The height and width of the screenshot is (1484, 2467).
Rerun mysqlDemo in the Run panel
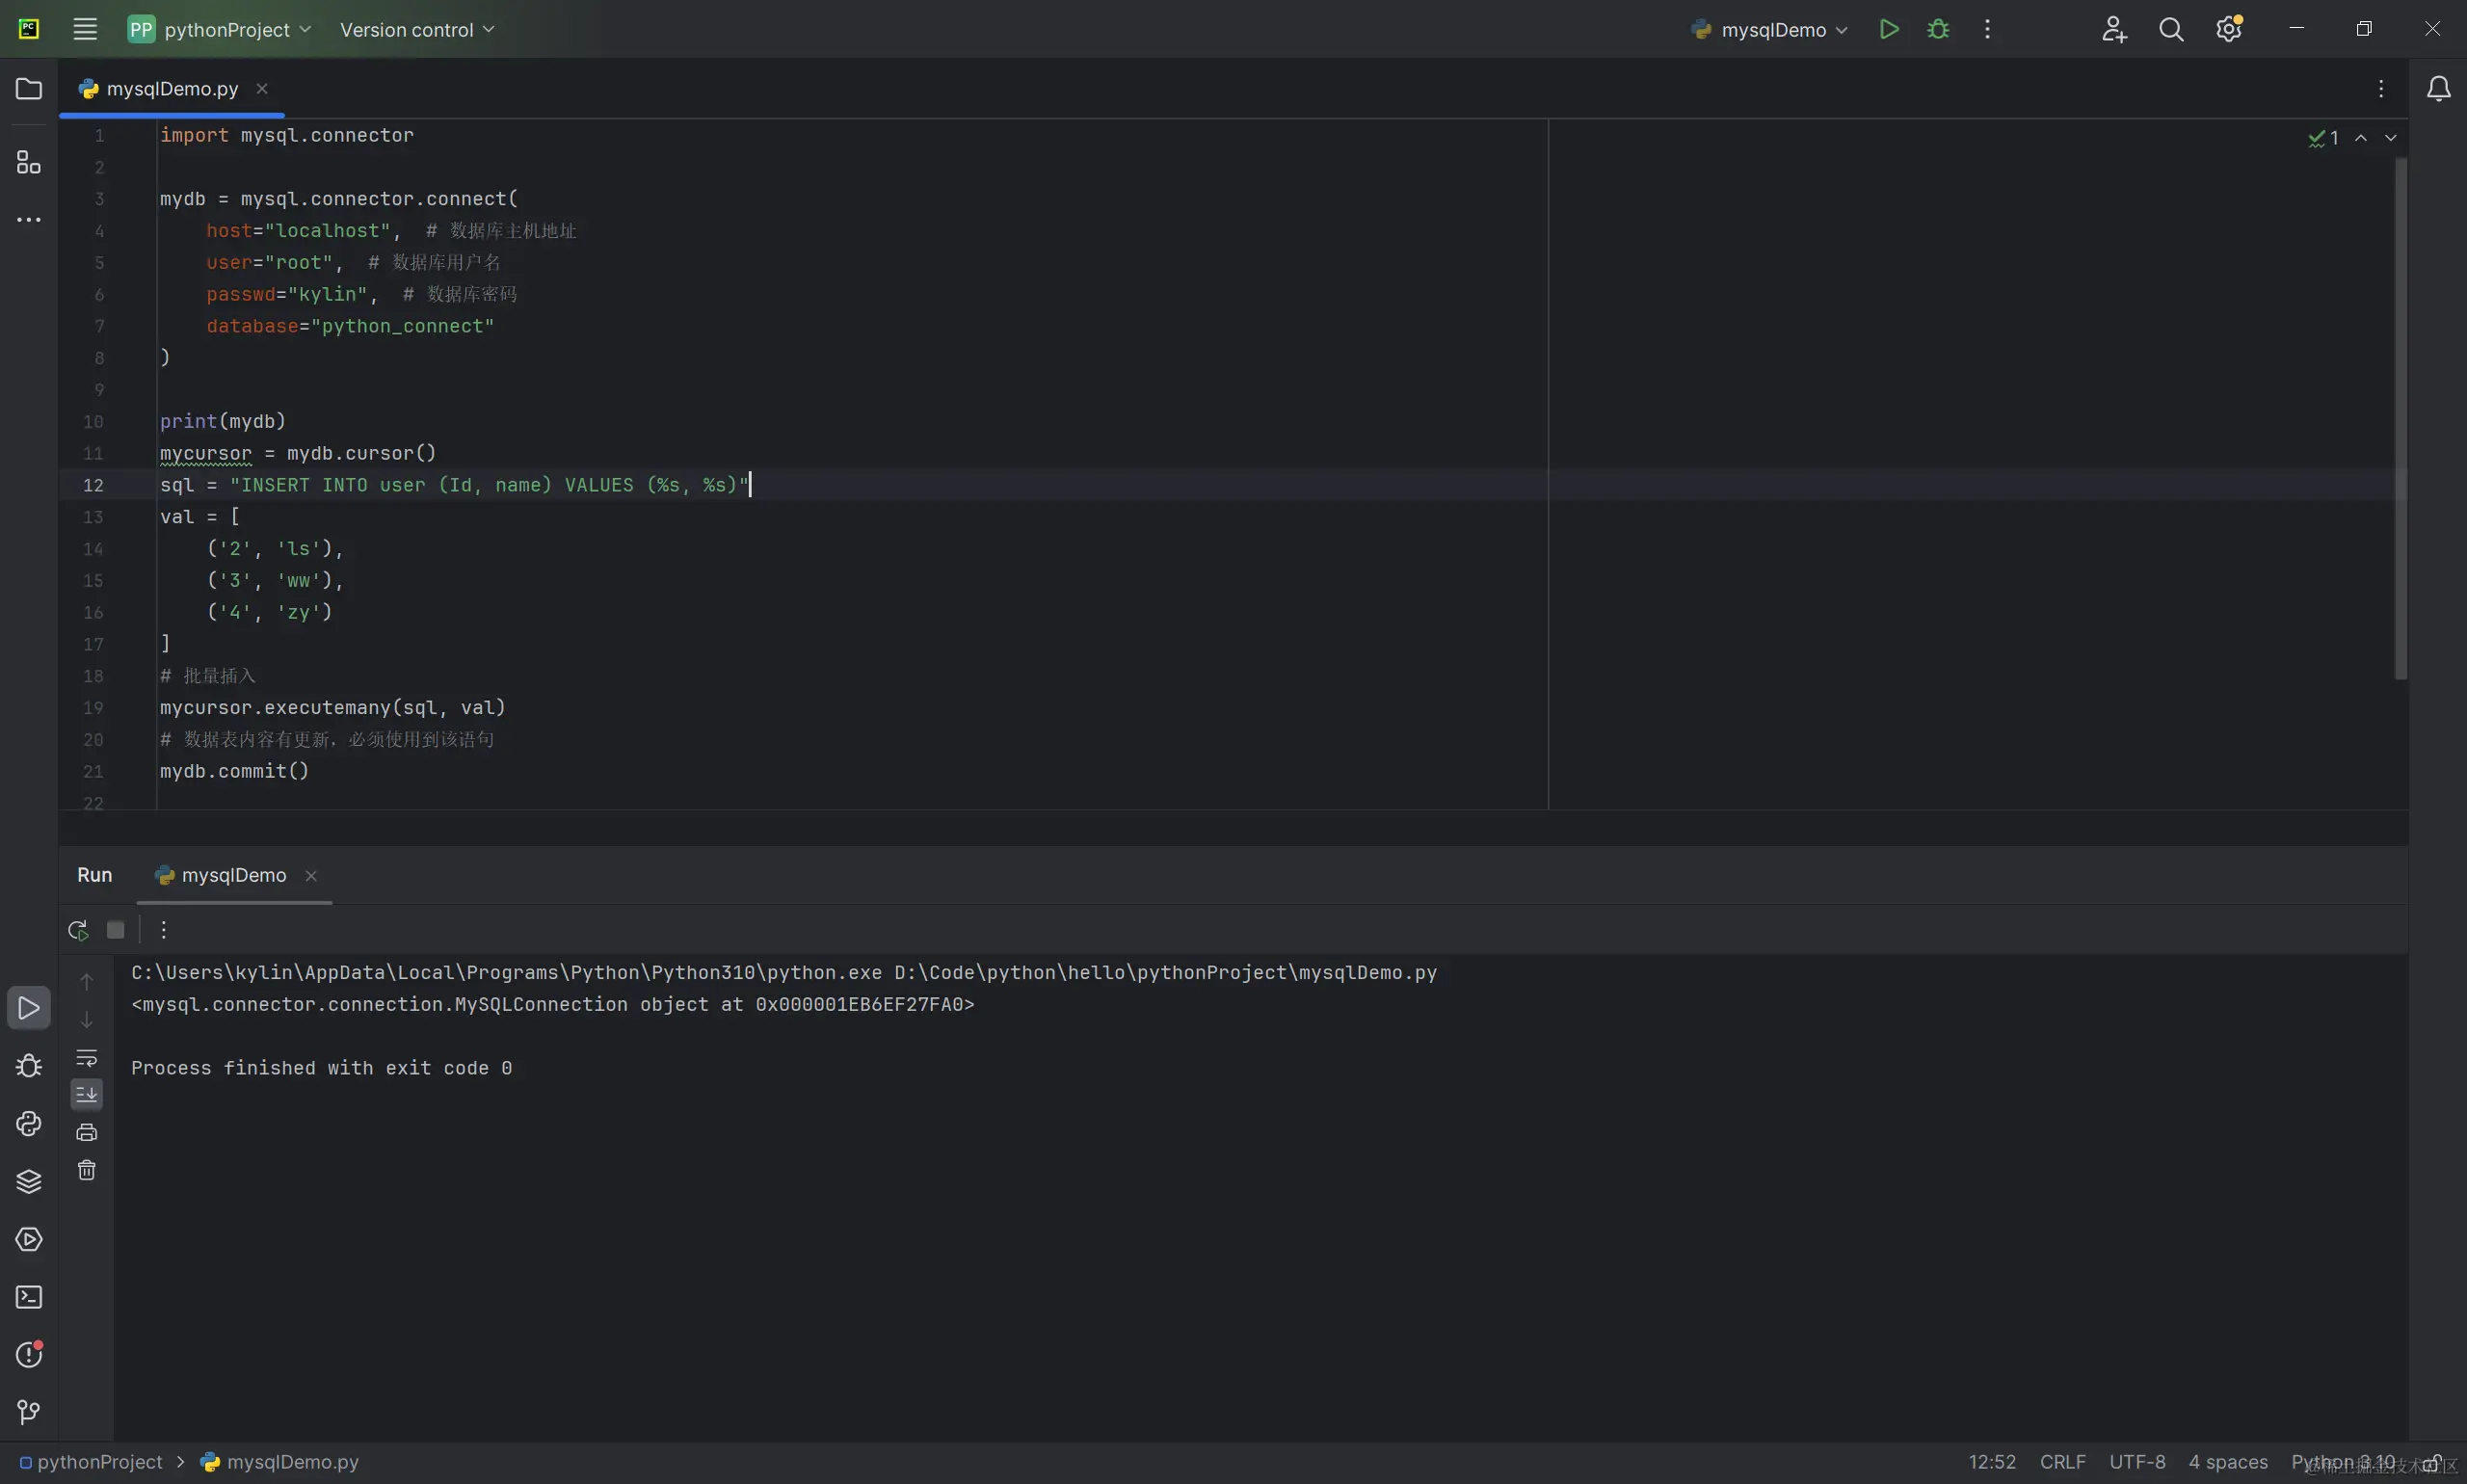point(78,930)
